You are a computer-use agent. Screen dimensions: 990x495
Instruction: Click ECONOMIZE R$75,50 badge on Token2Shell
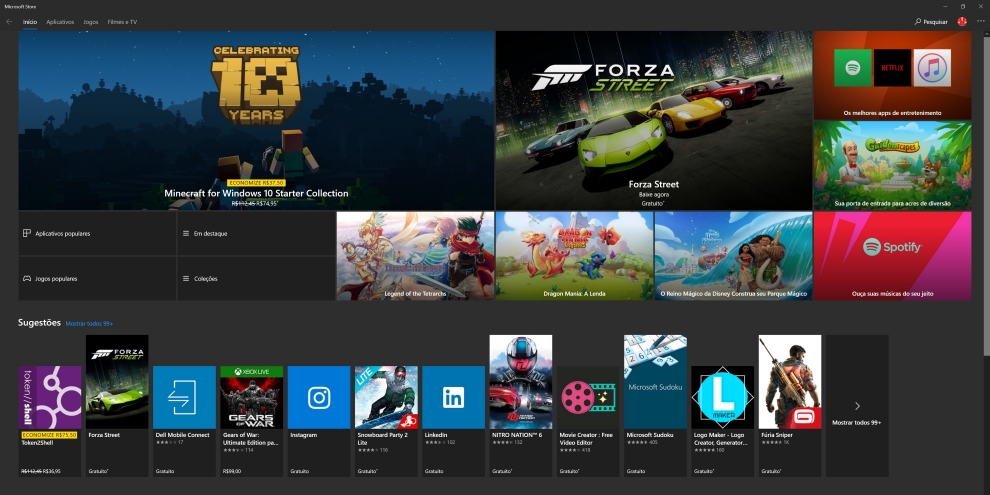49,435
